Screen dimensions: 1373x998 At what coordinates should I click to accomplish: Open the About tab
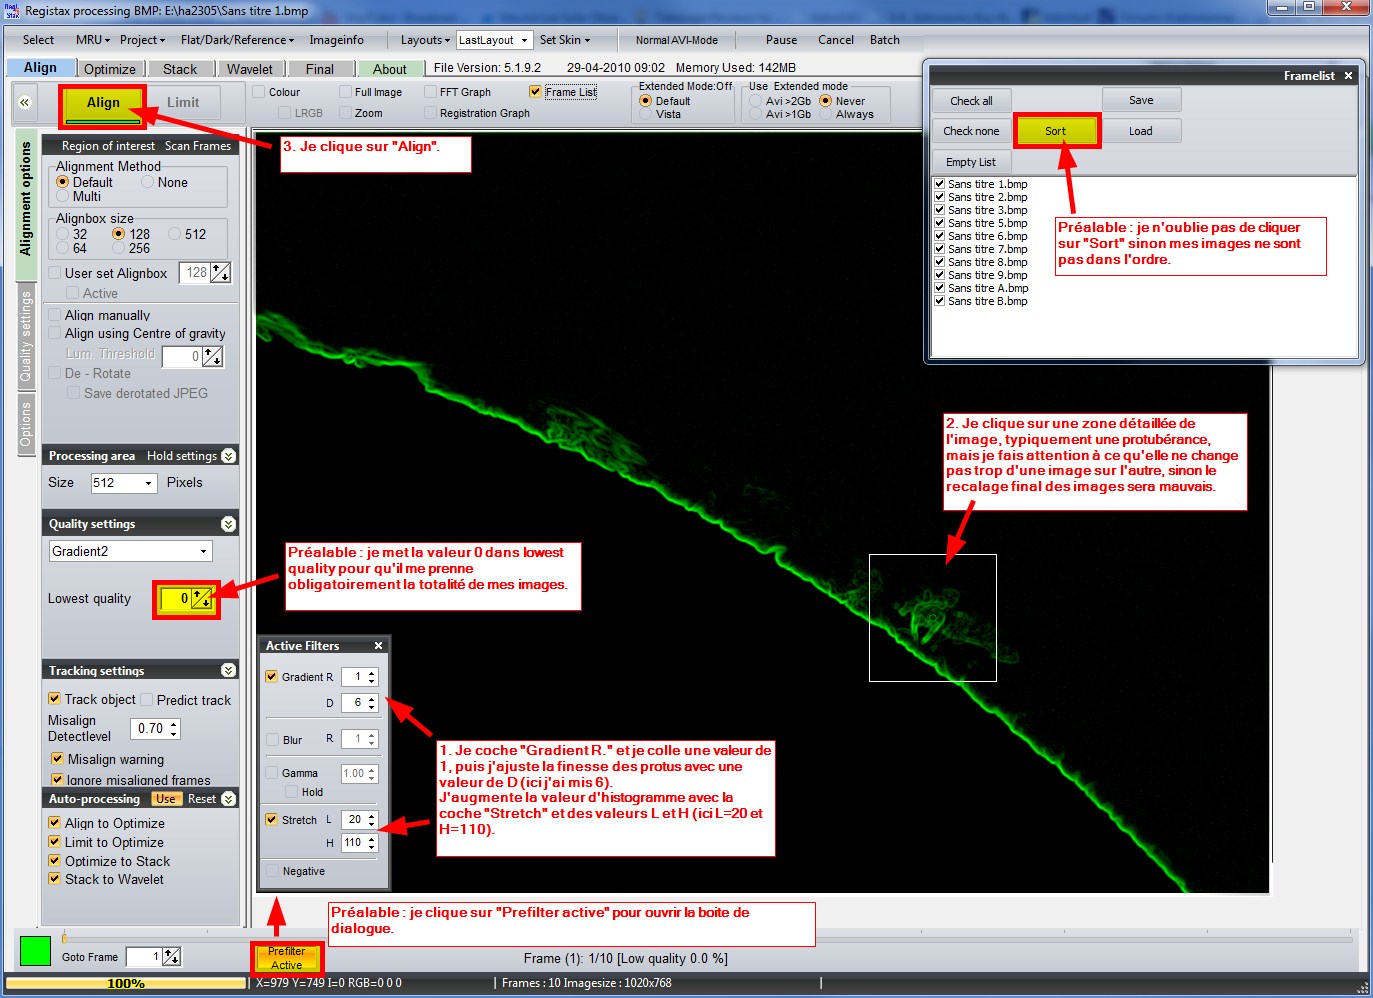coord(390,69)
